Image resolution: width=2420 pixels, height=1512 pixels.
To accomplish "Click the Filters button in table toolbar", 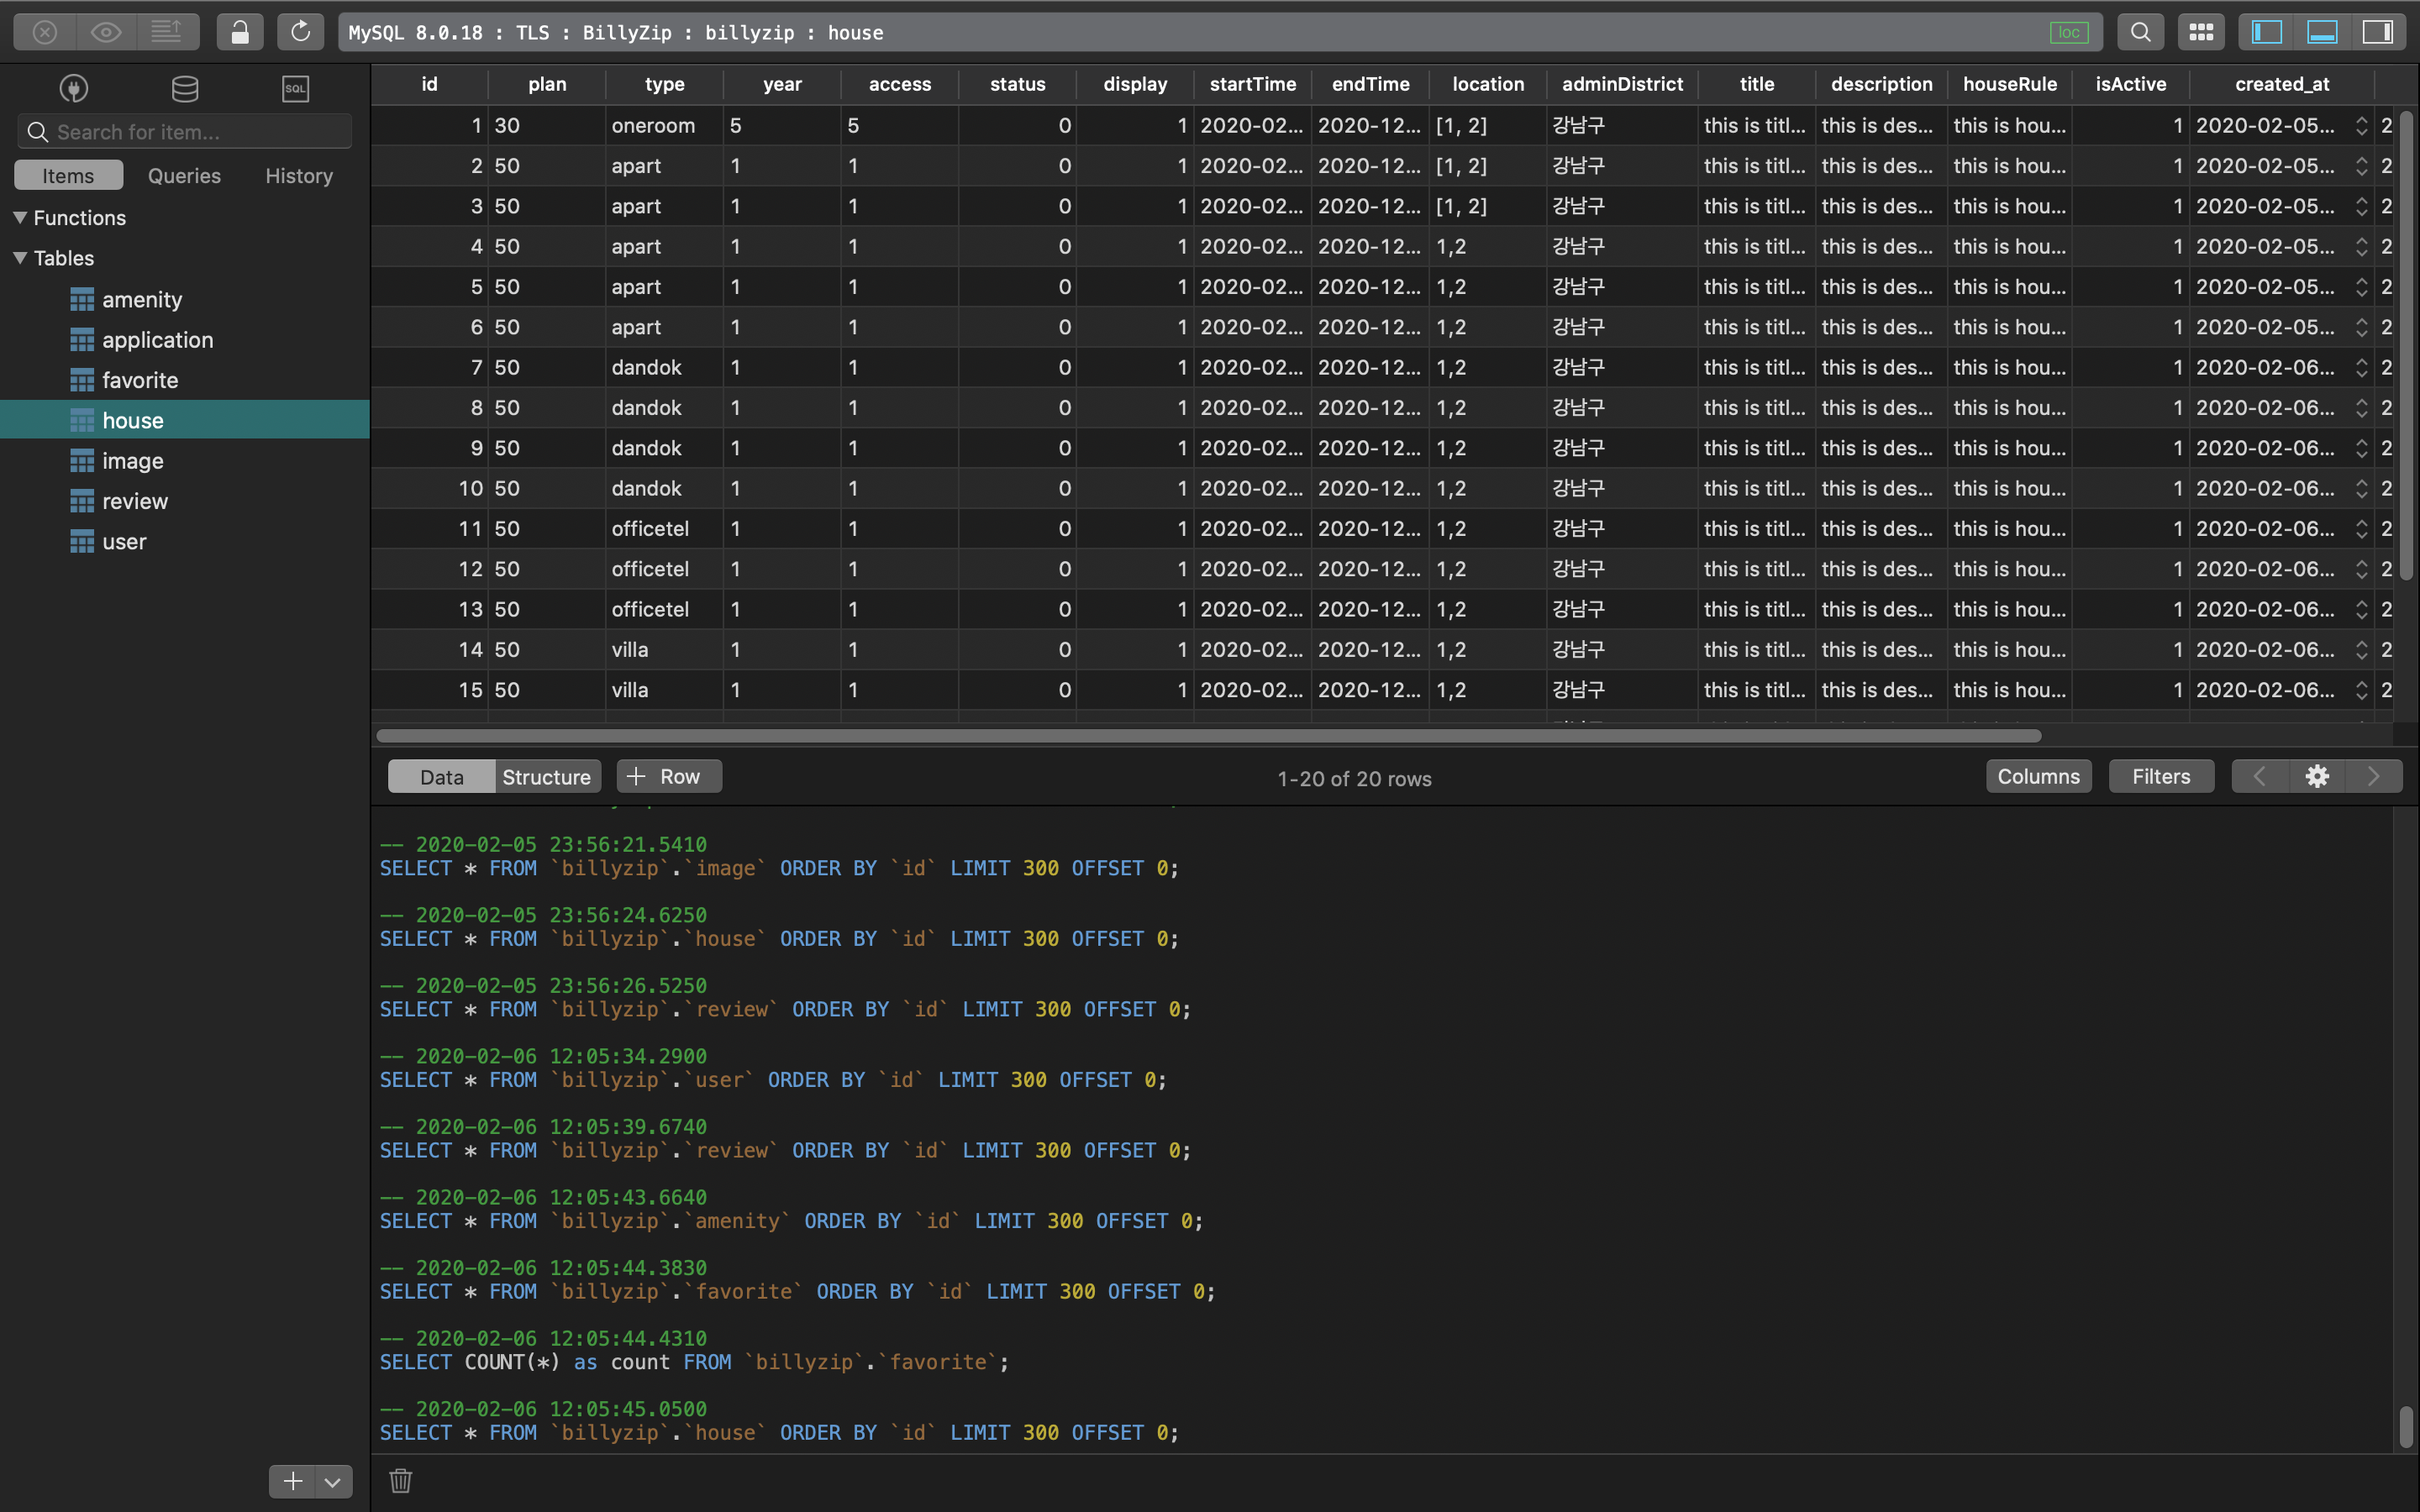I will [2160, 775].
